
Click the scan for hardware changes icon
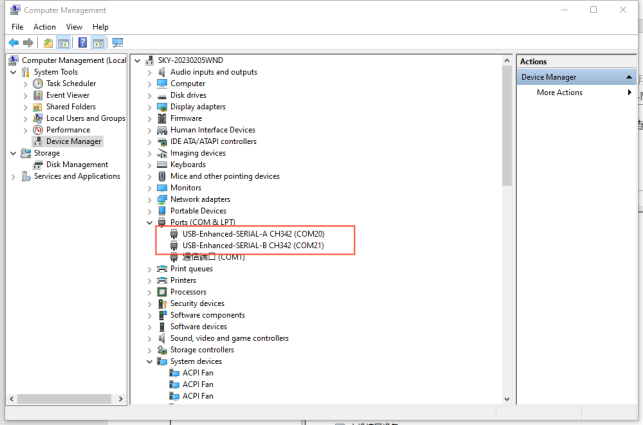coord(117,43)
